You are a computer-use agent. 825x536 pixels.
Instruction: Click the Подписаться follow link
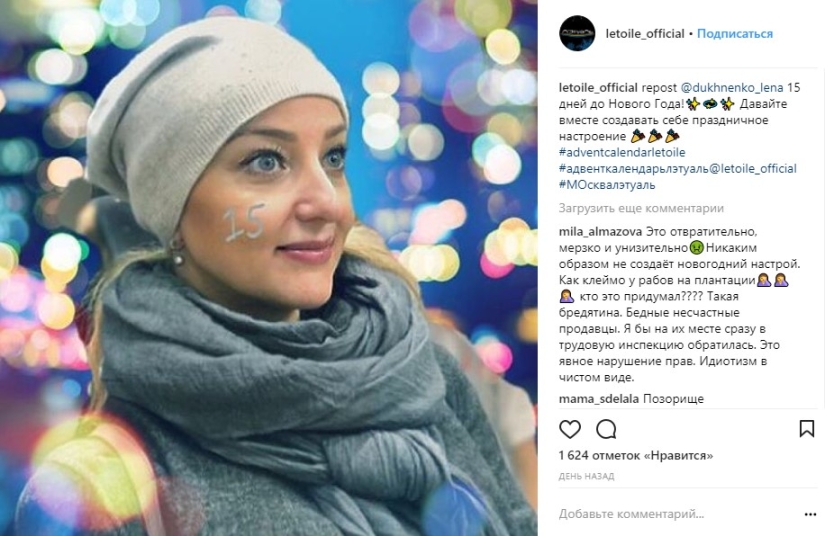click(x=735, y=34)
